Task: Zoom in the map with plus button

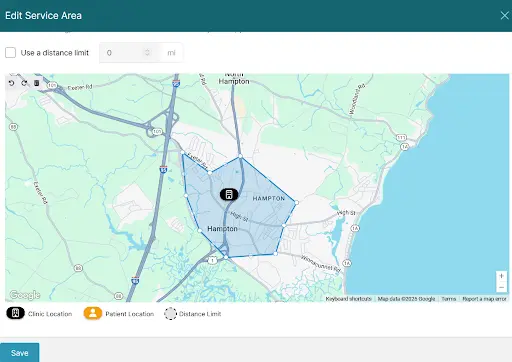Action: 501,276
